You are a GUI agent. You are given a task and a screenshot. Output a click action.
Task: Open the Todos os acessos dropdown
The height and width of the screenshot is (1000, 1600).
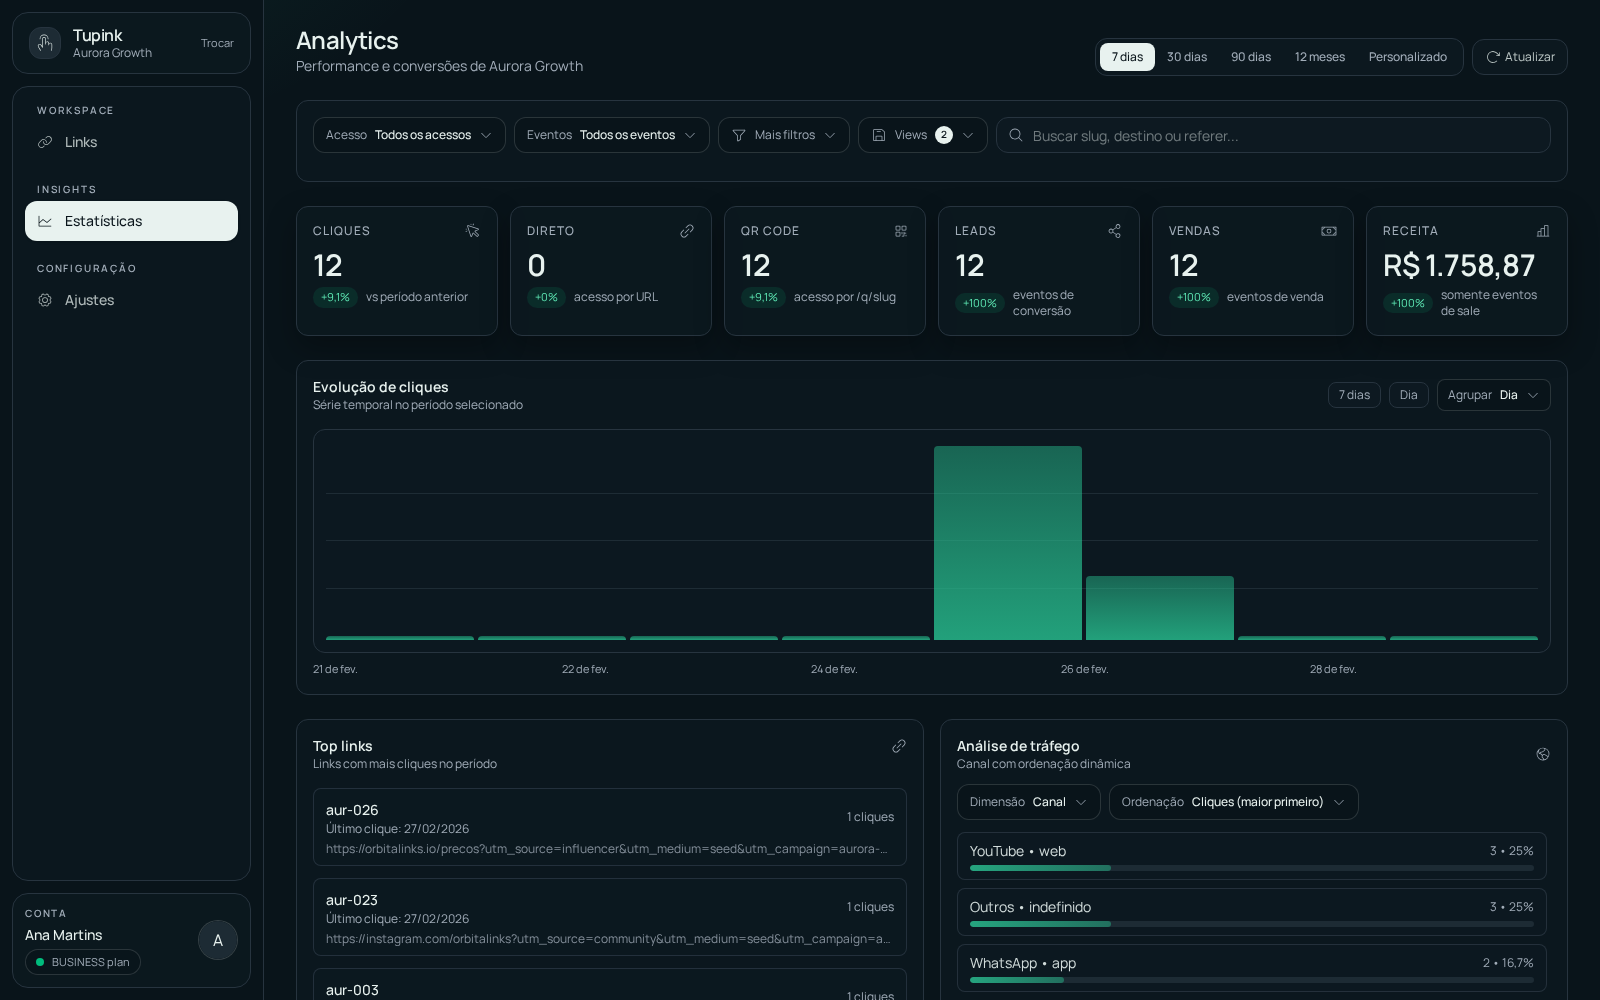point(409,135)
